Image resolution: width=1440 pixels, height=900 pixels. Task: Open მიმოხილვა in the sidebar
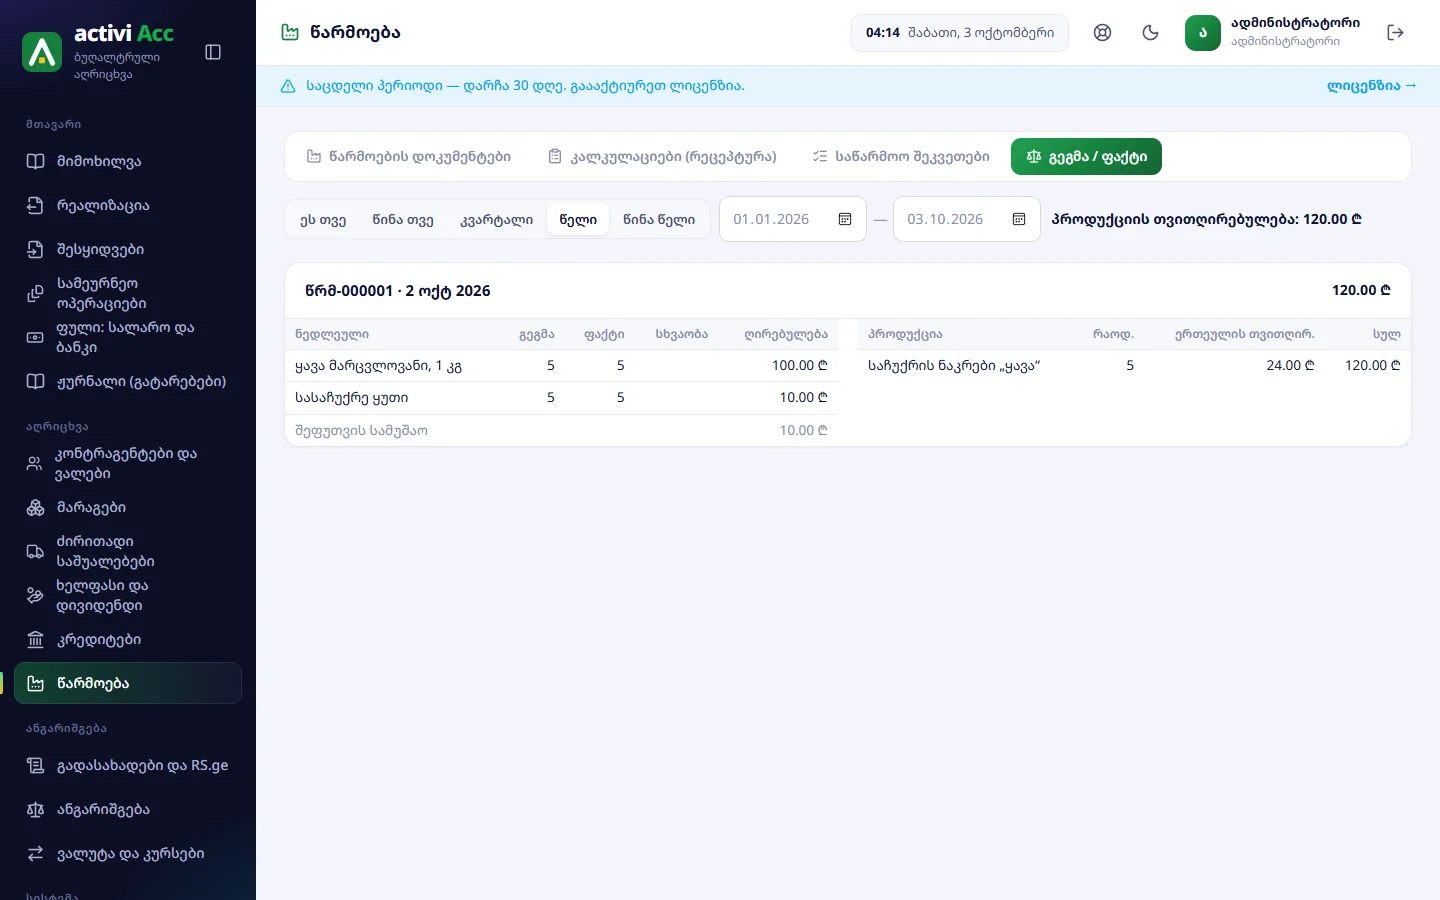pos(128,161)
